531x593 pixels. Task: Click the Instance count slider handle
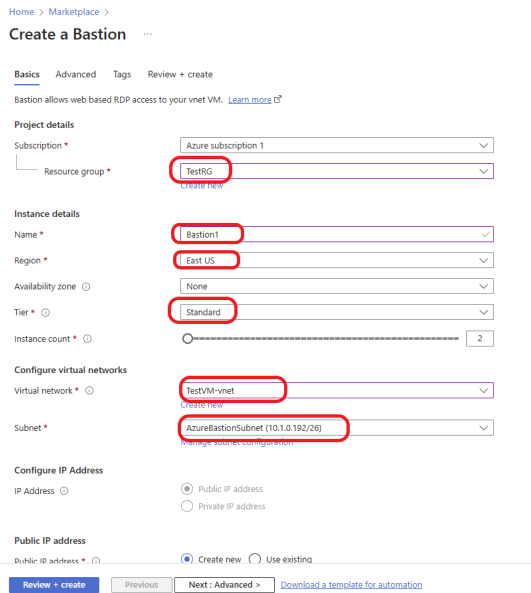(x=188, y=338)
